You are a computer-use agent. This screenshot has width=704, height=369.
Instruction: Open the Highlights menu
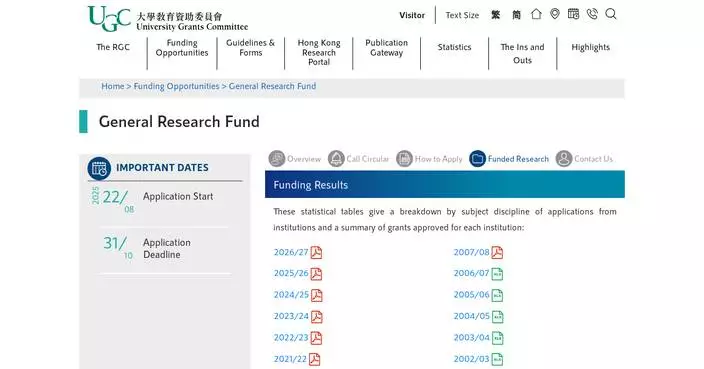coord(590,47)
